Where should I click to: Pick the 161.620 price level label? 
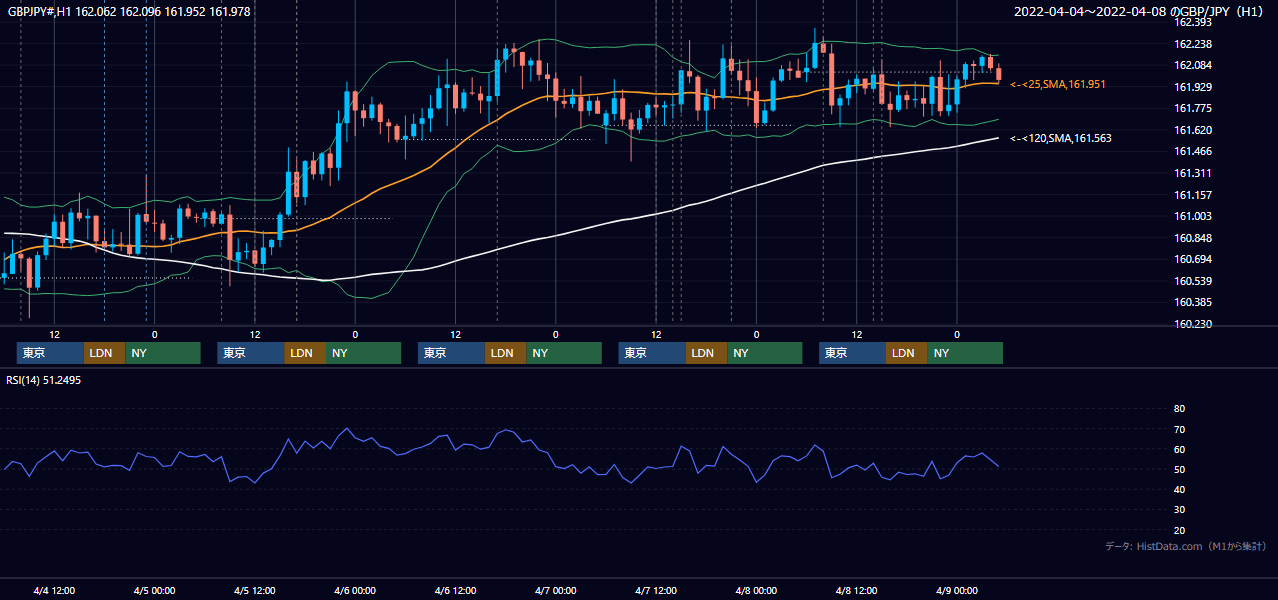(x=1193, y=130)
